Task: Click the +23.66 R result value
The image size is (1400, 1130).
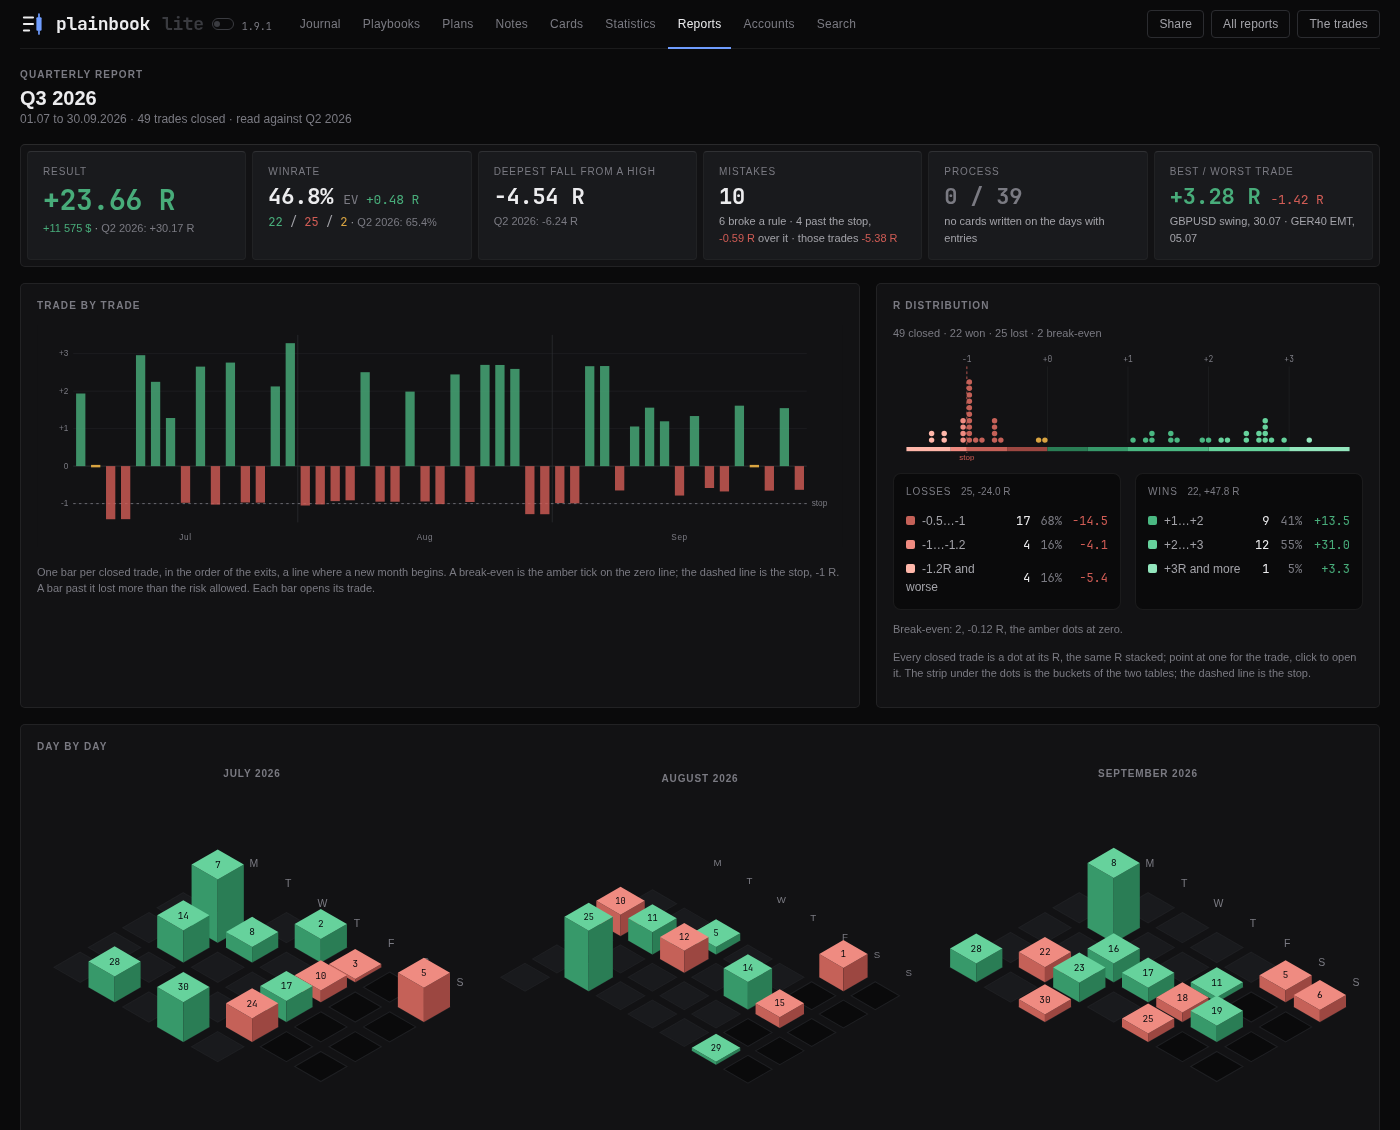Action: (x=109, y=200)
